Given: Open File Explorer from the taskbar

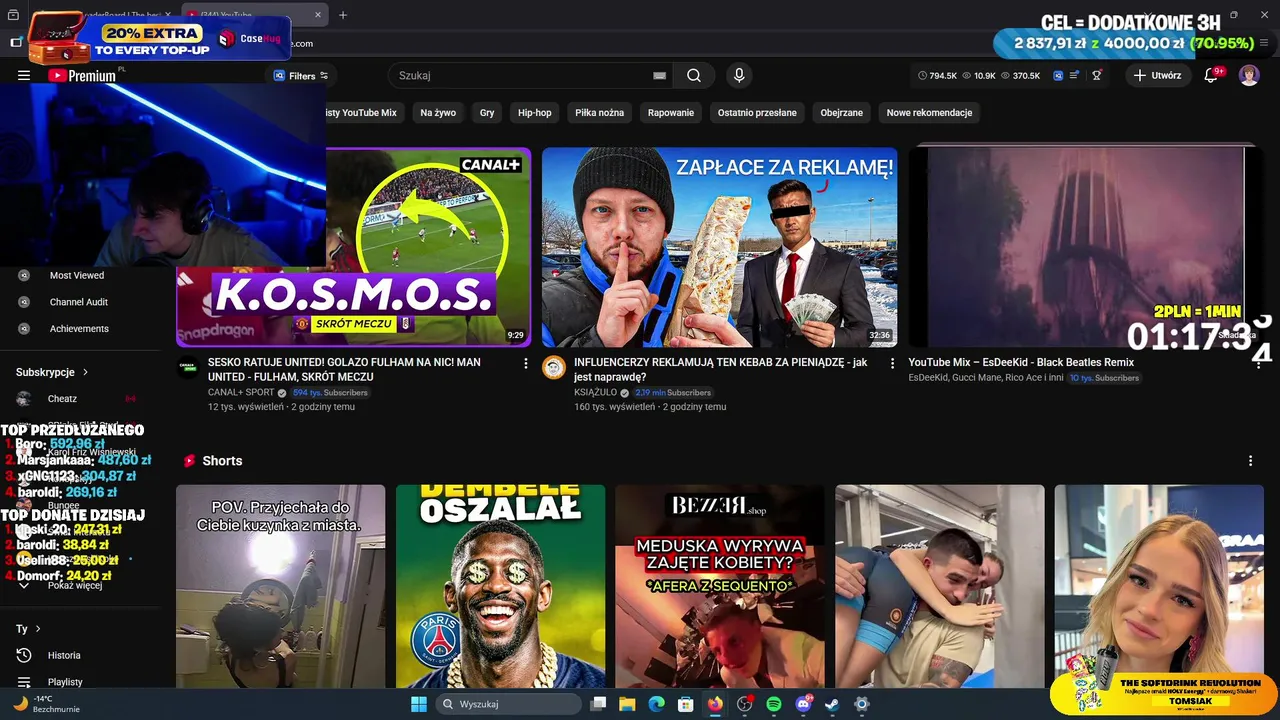Looking at the screenshot, I should (x=627, y=704).
